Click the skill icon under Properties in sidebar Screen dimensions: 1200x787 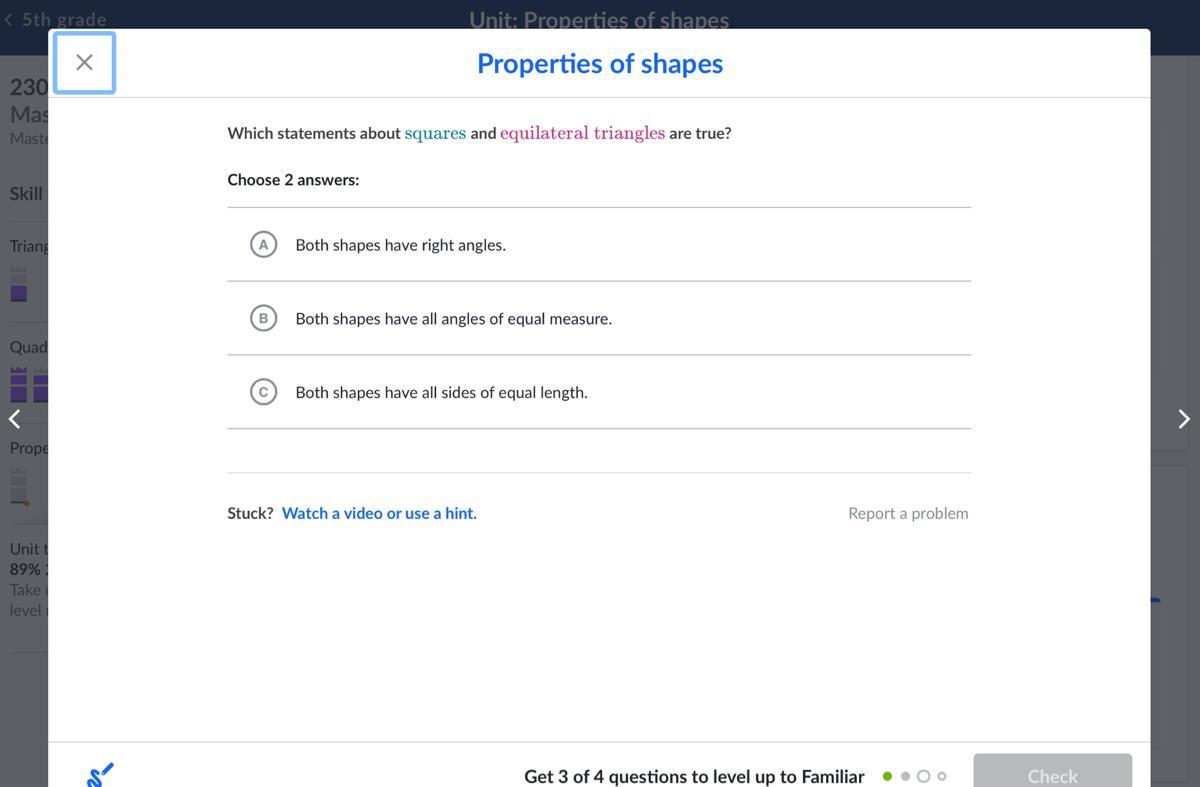[x=19, y=487]
